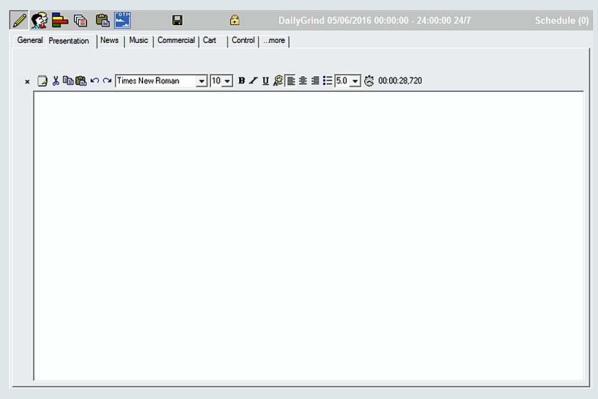Switch to the News tab
Viewport: 598px width, 399px height.
[109, 40]
